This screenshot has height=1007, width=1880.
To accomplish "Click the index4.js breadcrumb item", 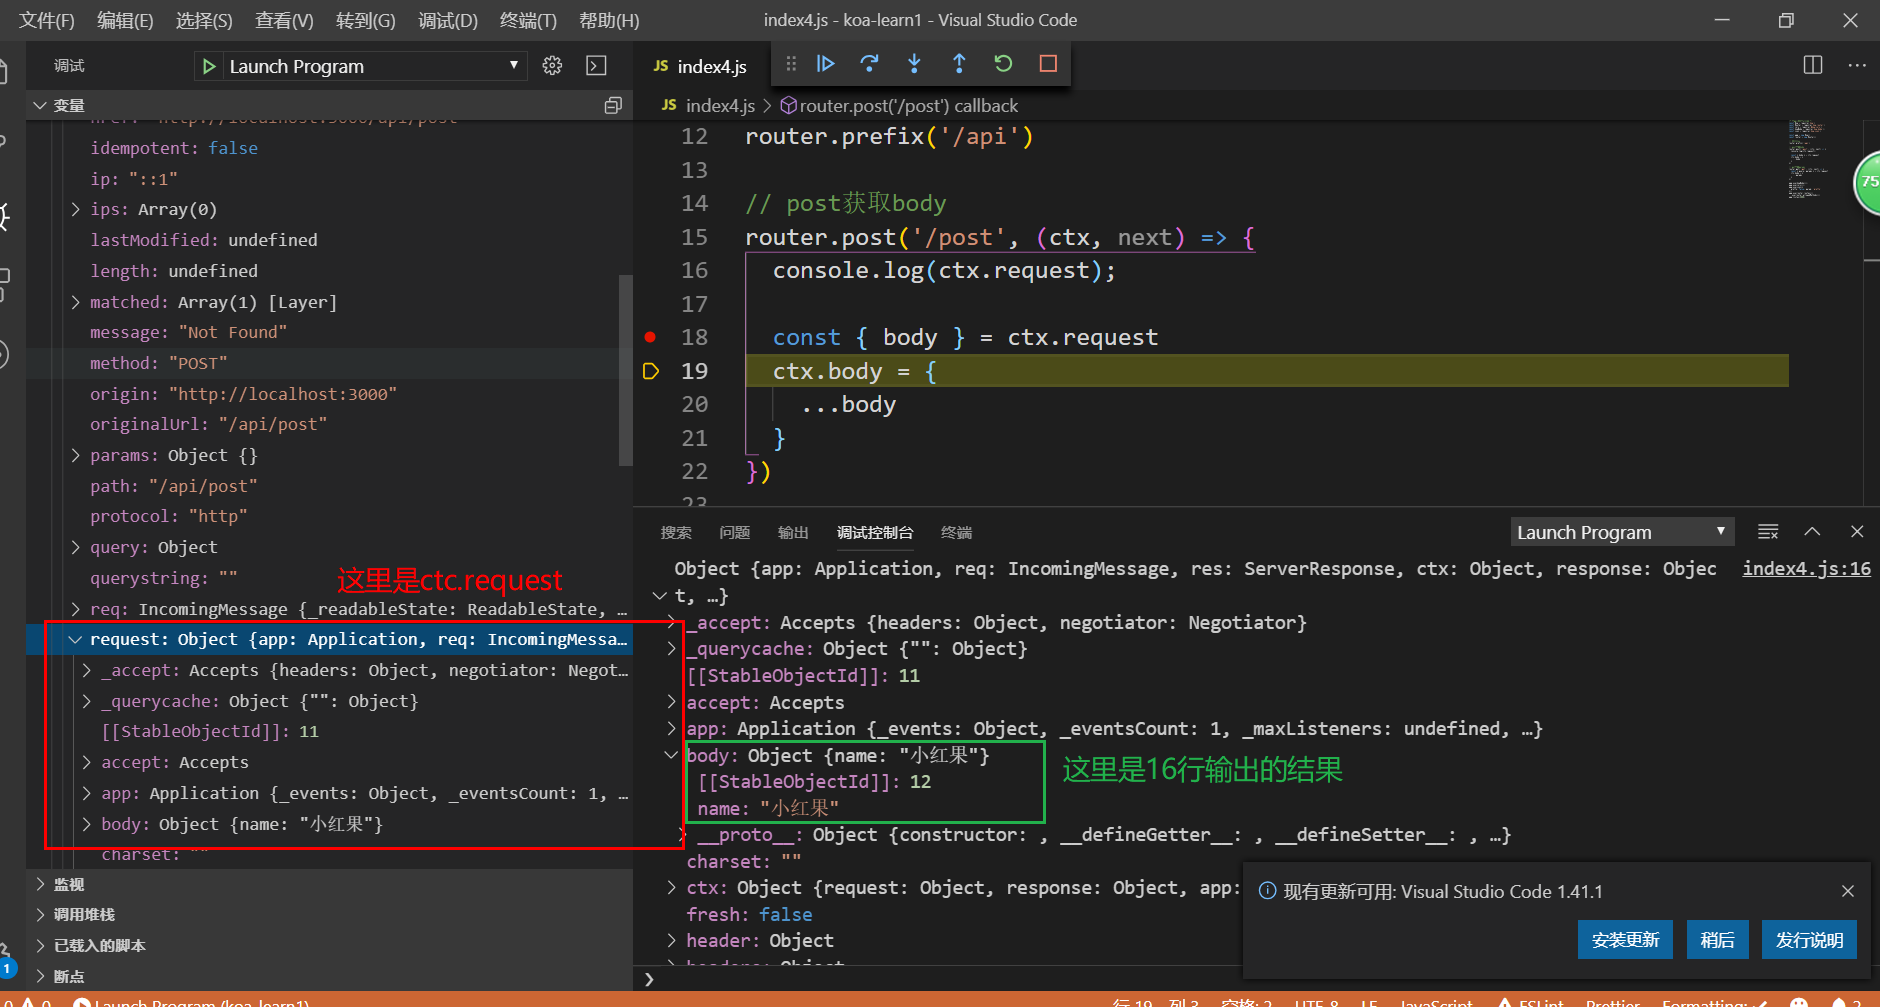I will (709, 105).
